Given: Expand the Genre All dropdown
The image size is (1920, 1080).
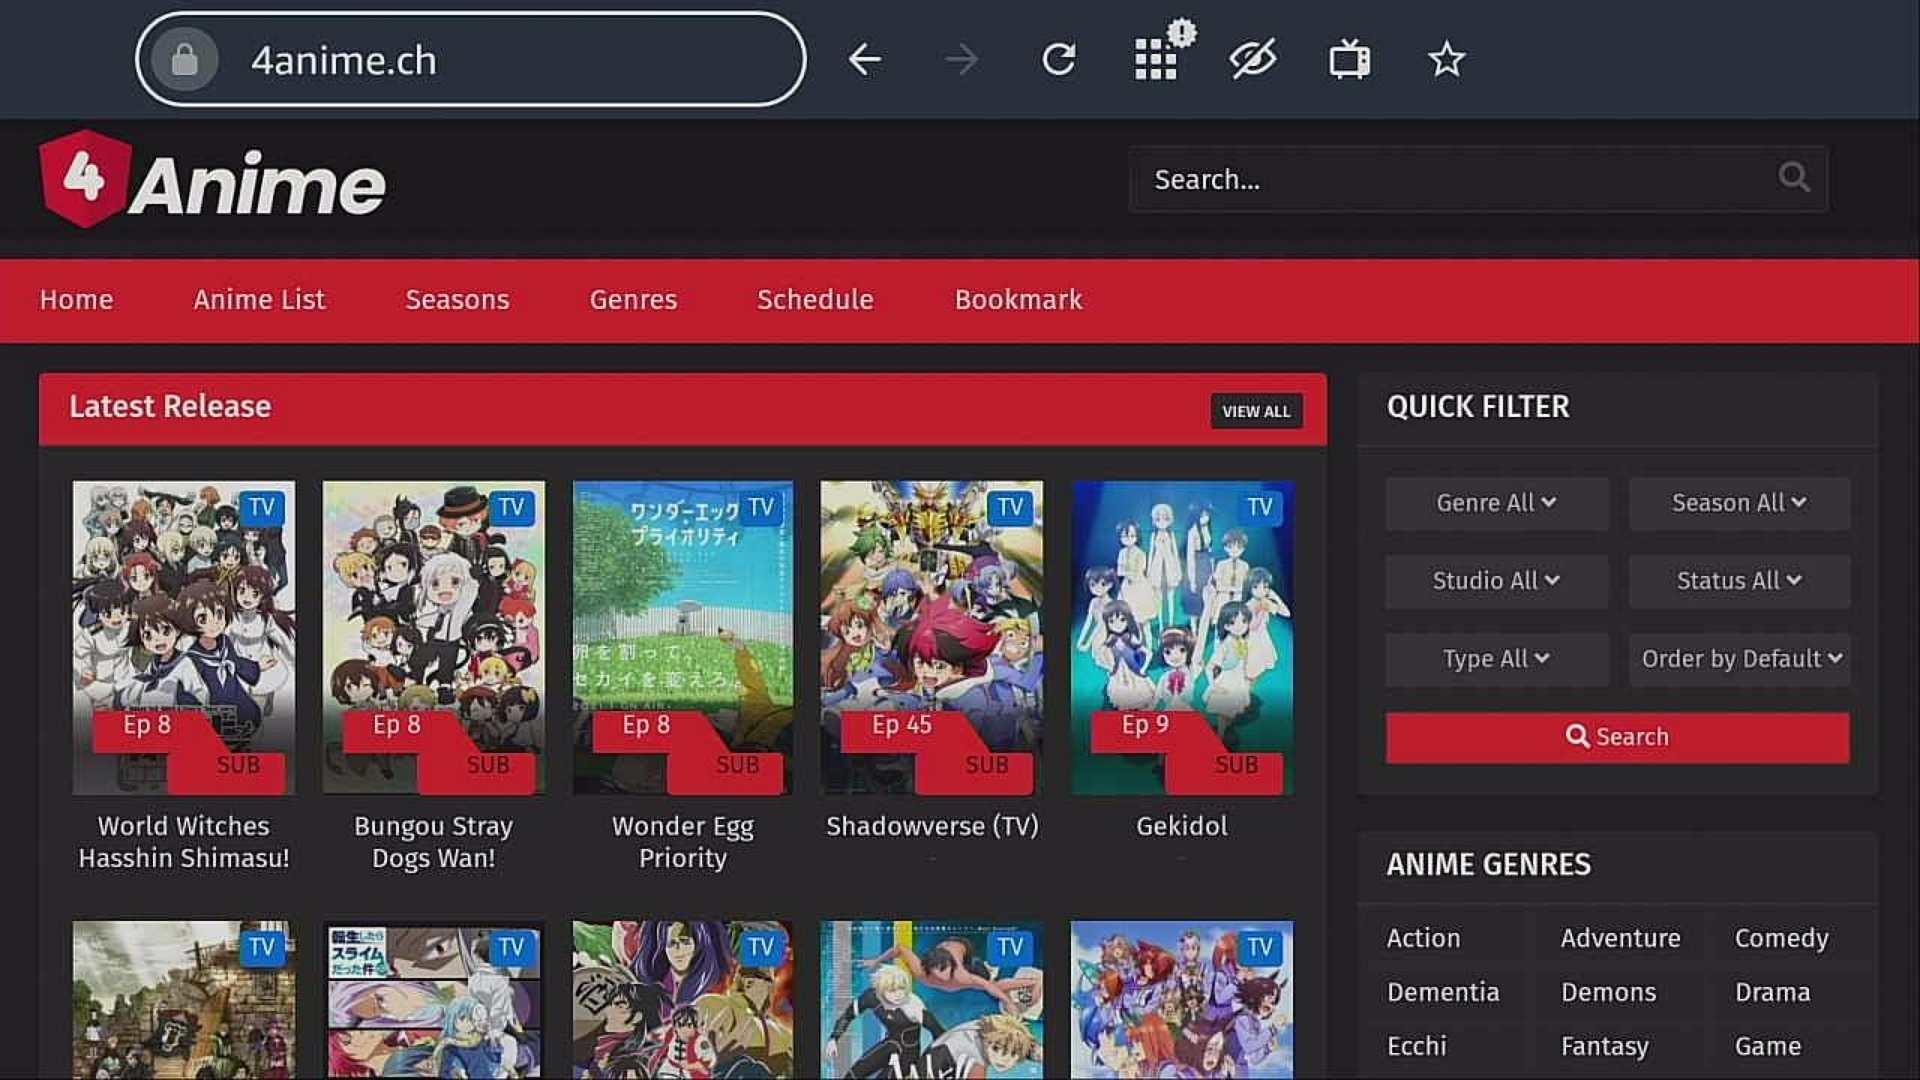Looking at the screenshot, I should tap(1496, 503).
